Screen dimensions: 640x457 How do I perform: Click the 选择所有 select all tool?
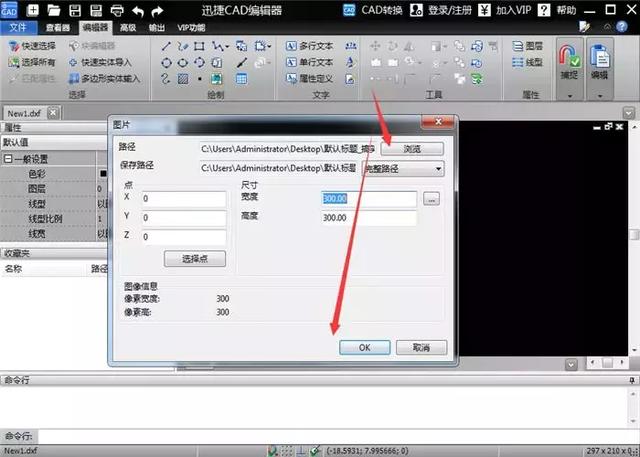32,62
